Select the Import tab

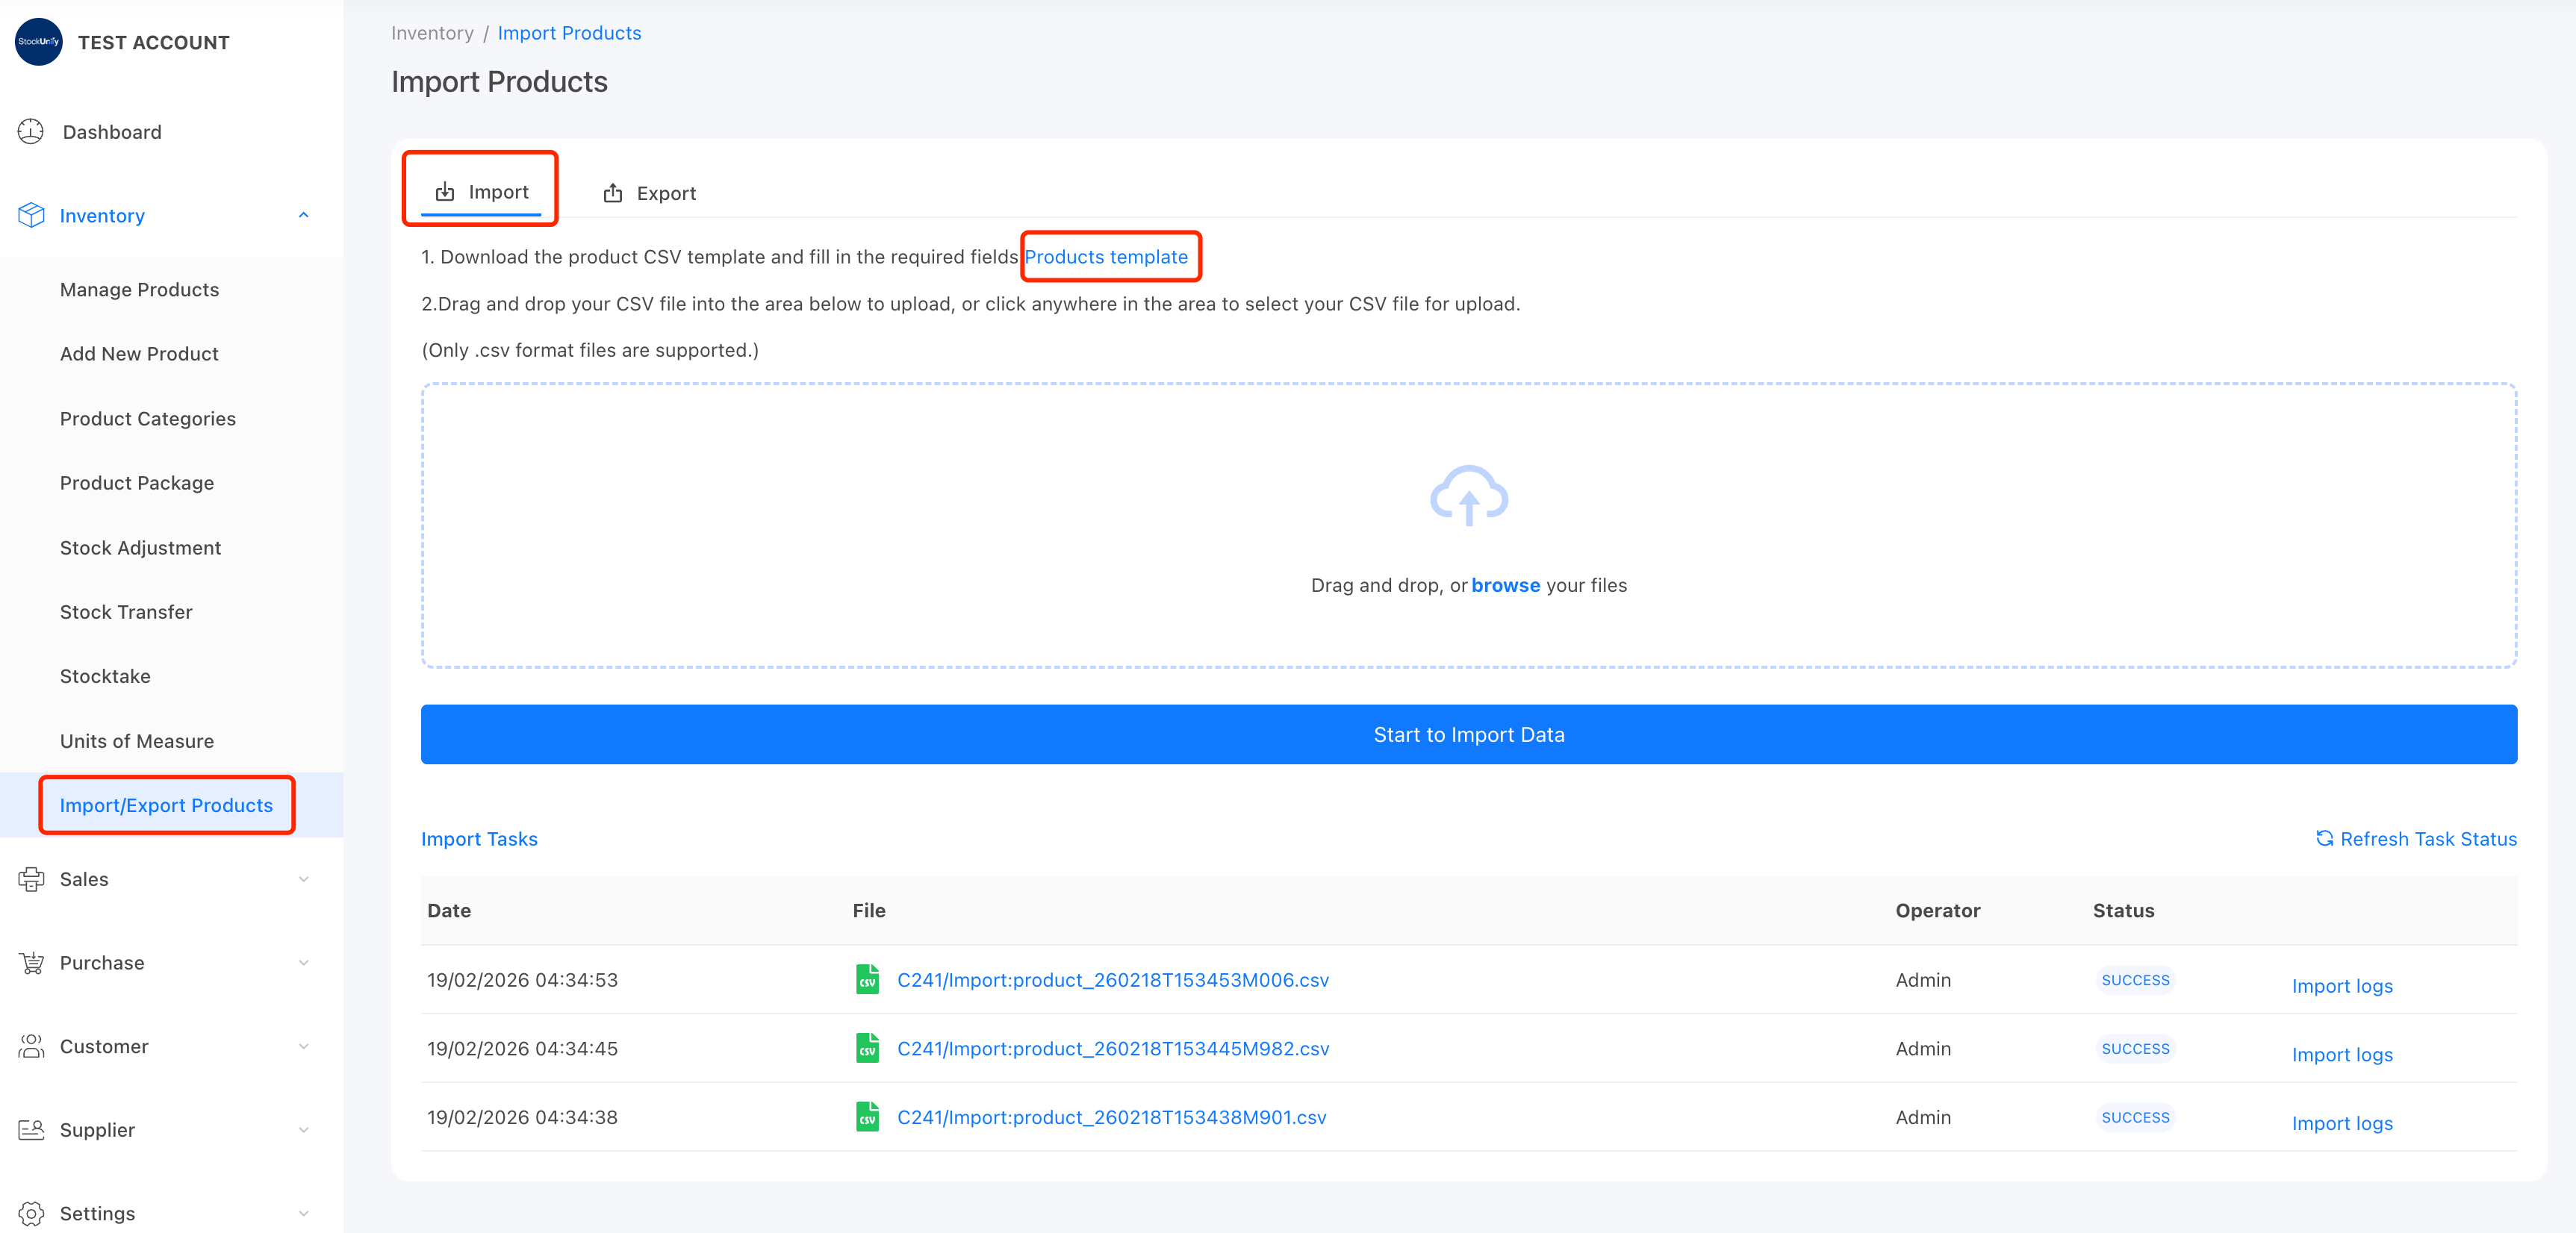[x=482, y=192]
